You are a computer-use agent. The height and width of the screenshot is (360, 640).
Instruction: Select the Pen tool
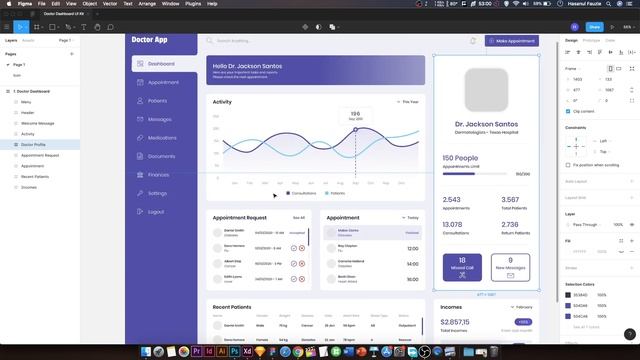[x=68, y=27]
